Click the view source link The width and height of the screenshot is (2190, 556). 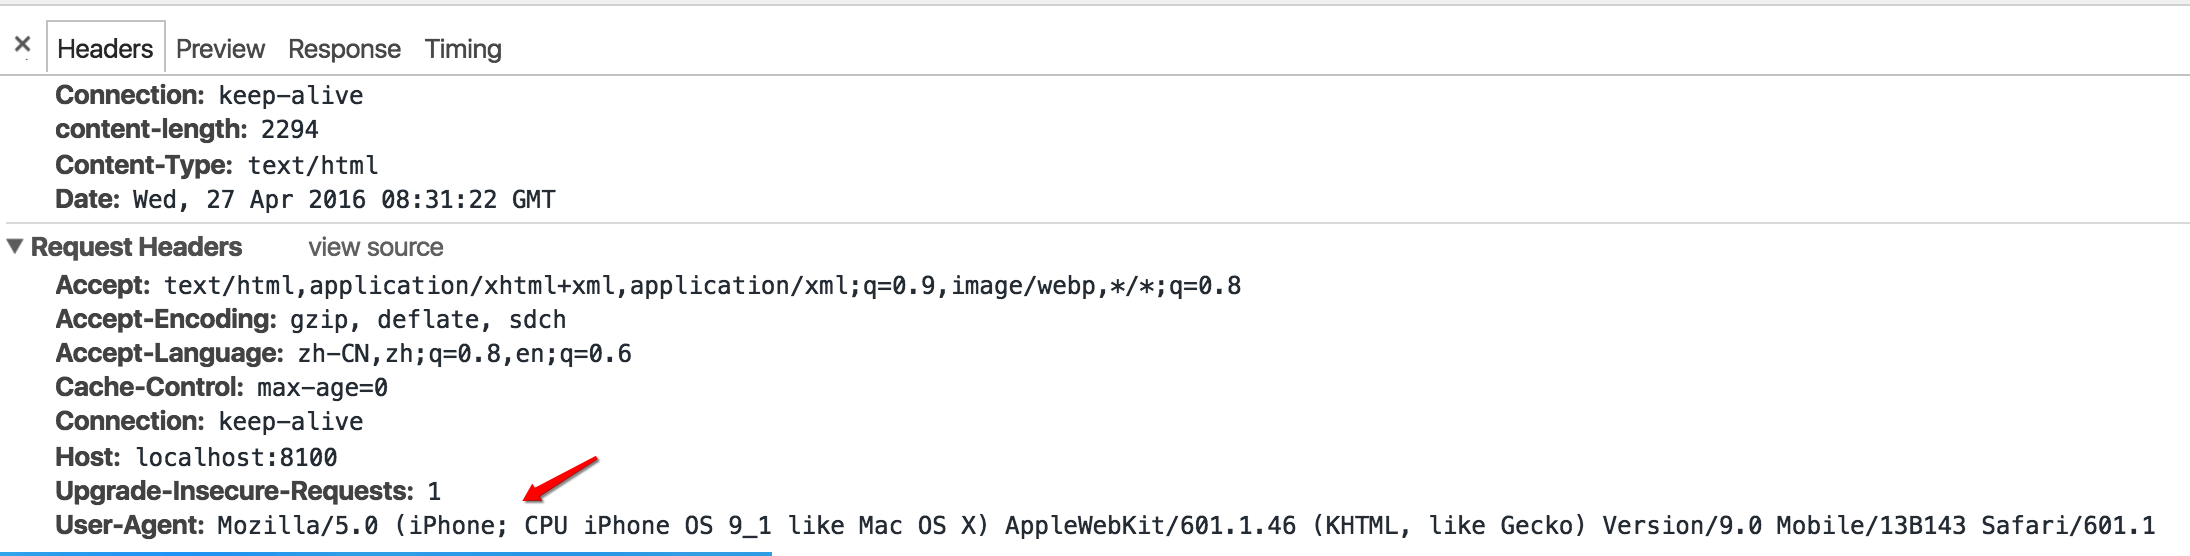pyautogui.click(x=375, y=247)
